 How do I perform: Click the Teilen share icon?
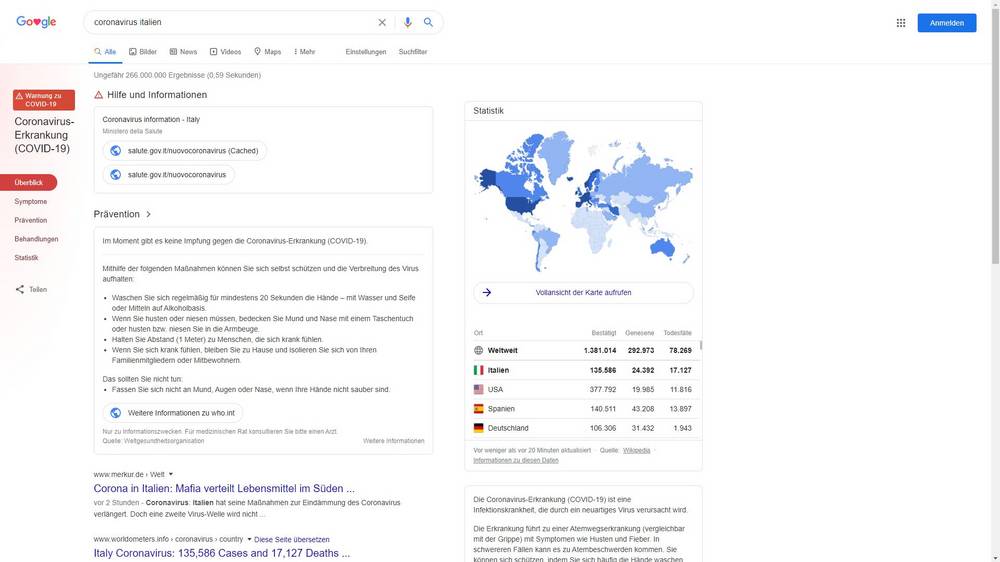pos(20,290)
